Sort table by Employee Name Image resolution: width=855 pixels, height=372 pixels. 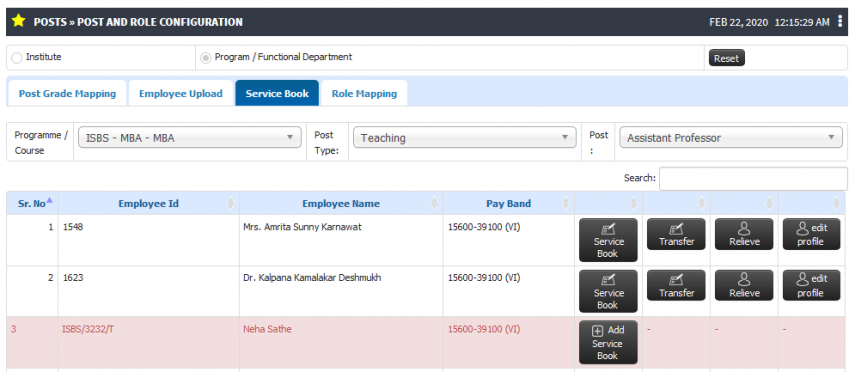click(x=341, y=203)
